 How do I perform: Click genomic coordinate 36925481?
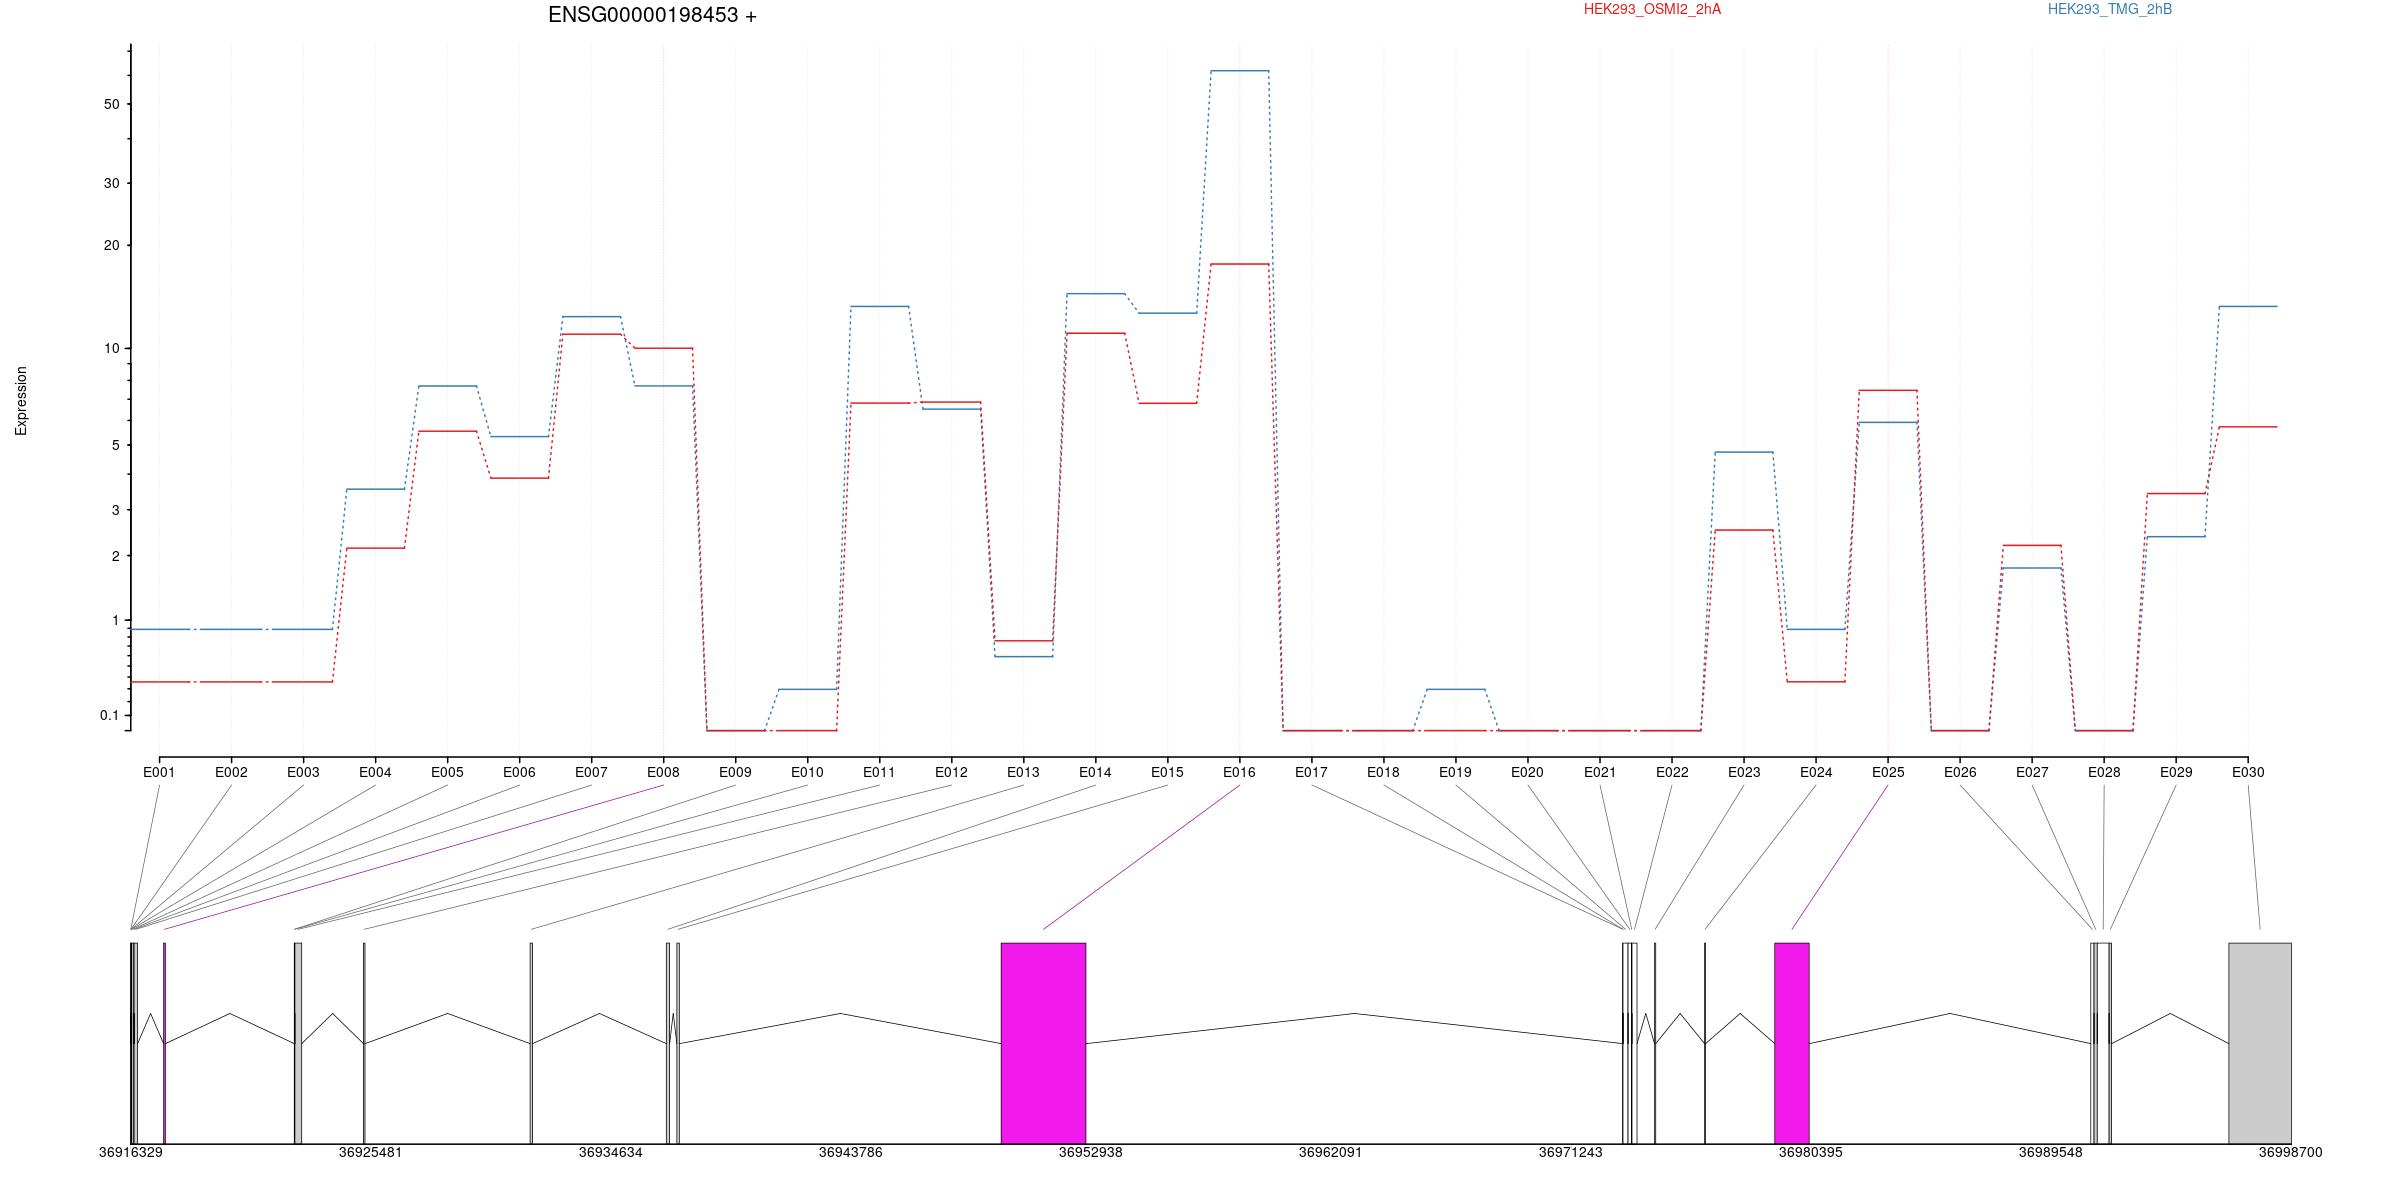pos(371,1152)
